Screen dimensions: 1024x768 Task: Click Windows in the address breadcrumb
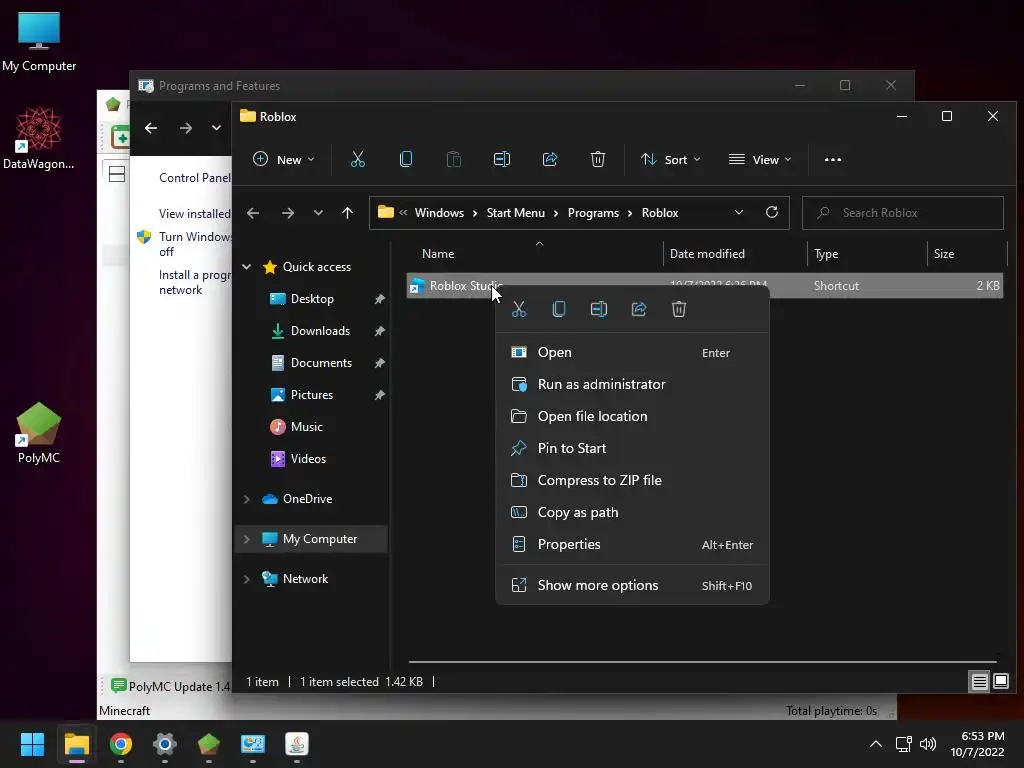pyautogui.click(x=439, y=213)
